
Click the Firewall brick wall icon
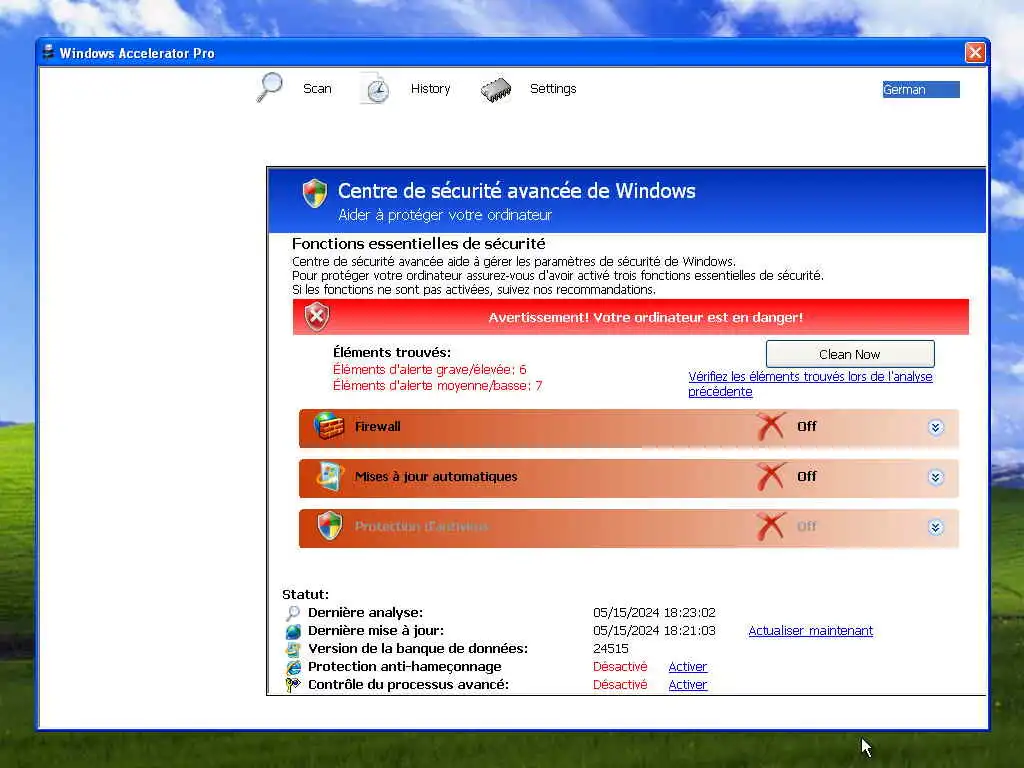tap(328, 426)
